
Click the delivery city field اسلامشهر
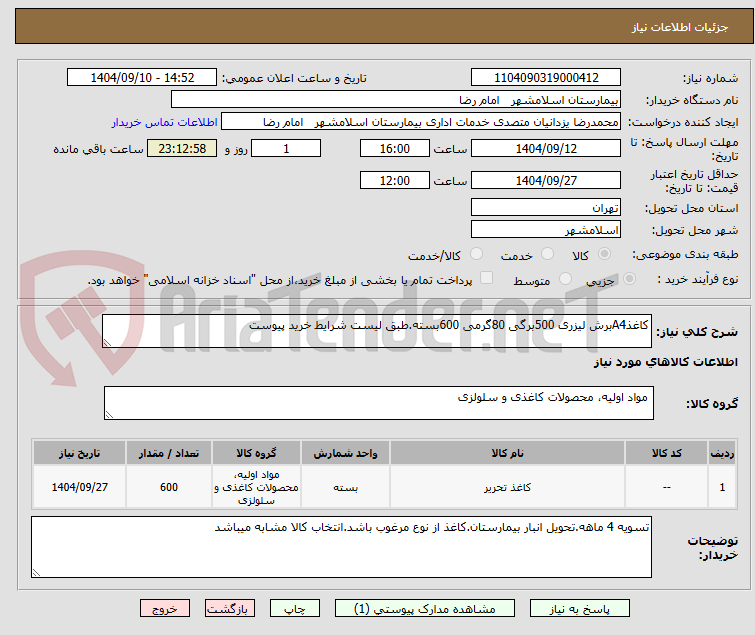pos(546,229)
